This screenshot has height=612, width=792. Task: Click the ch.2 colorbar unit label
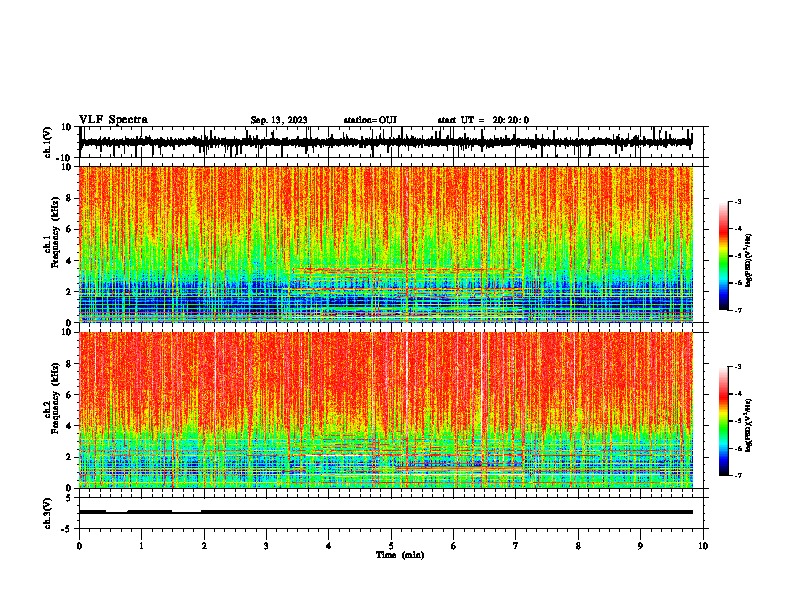click(748, 425)
